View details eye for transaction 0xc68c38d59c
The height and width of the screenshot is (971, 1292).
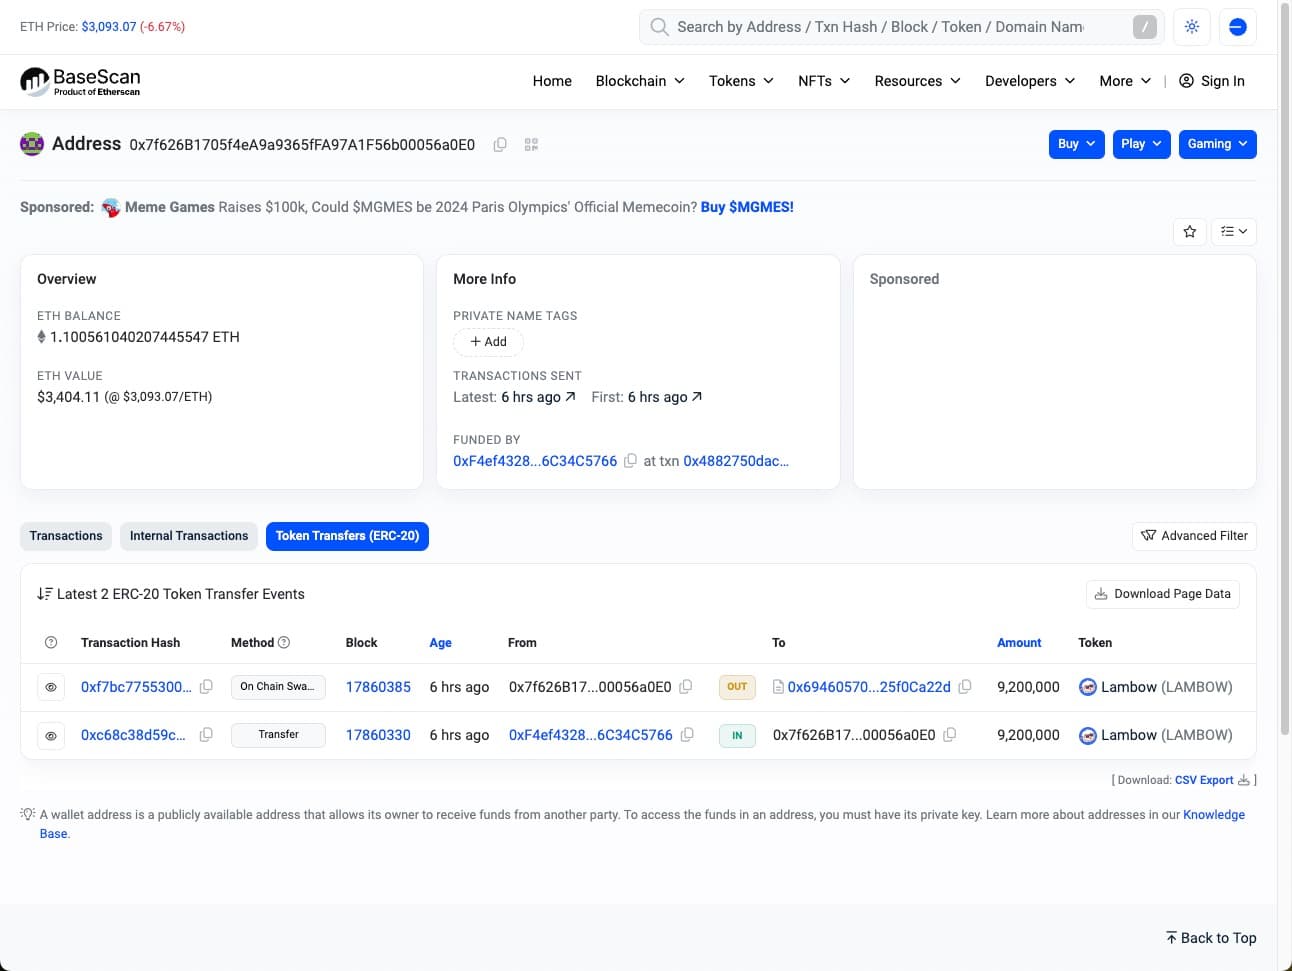coord(51,735)
